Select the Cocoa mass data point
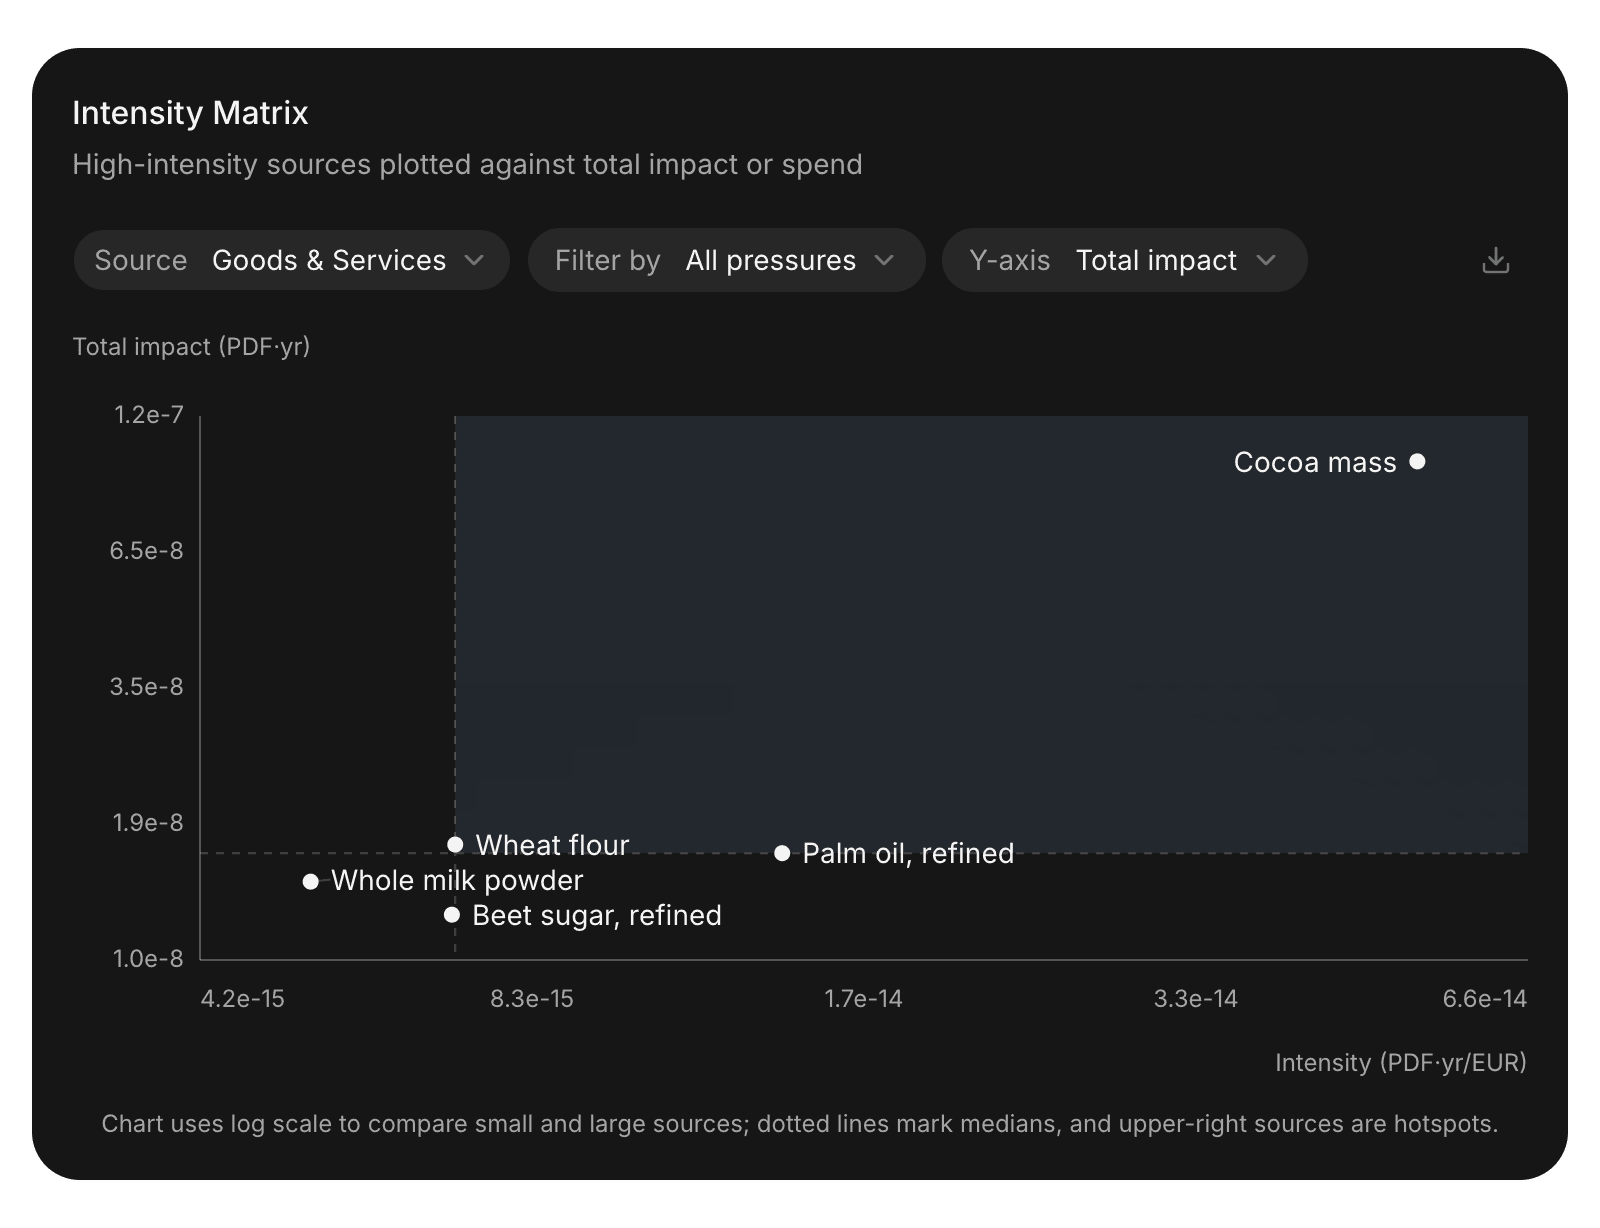 coord(1417,461)
